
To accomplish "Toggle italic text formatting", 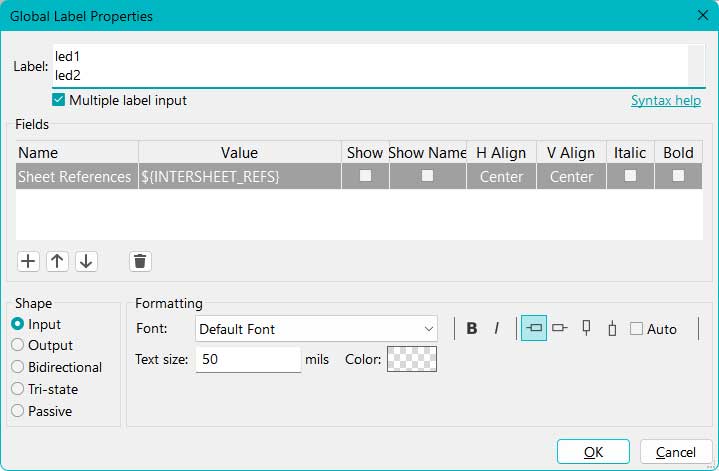I will pos(496,329).
